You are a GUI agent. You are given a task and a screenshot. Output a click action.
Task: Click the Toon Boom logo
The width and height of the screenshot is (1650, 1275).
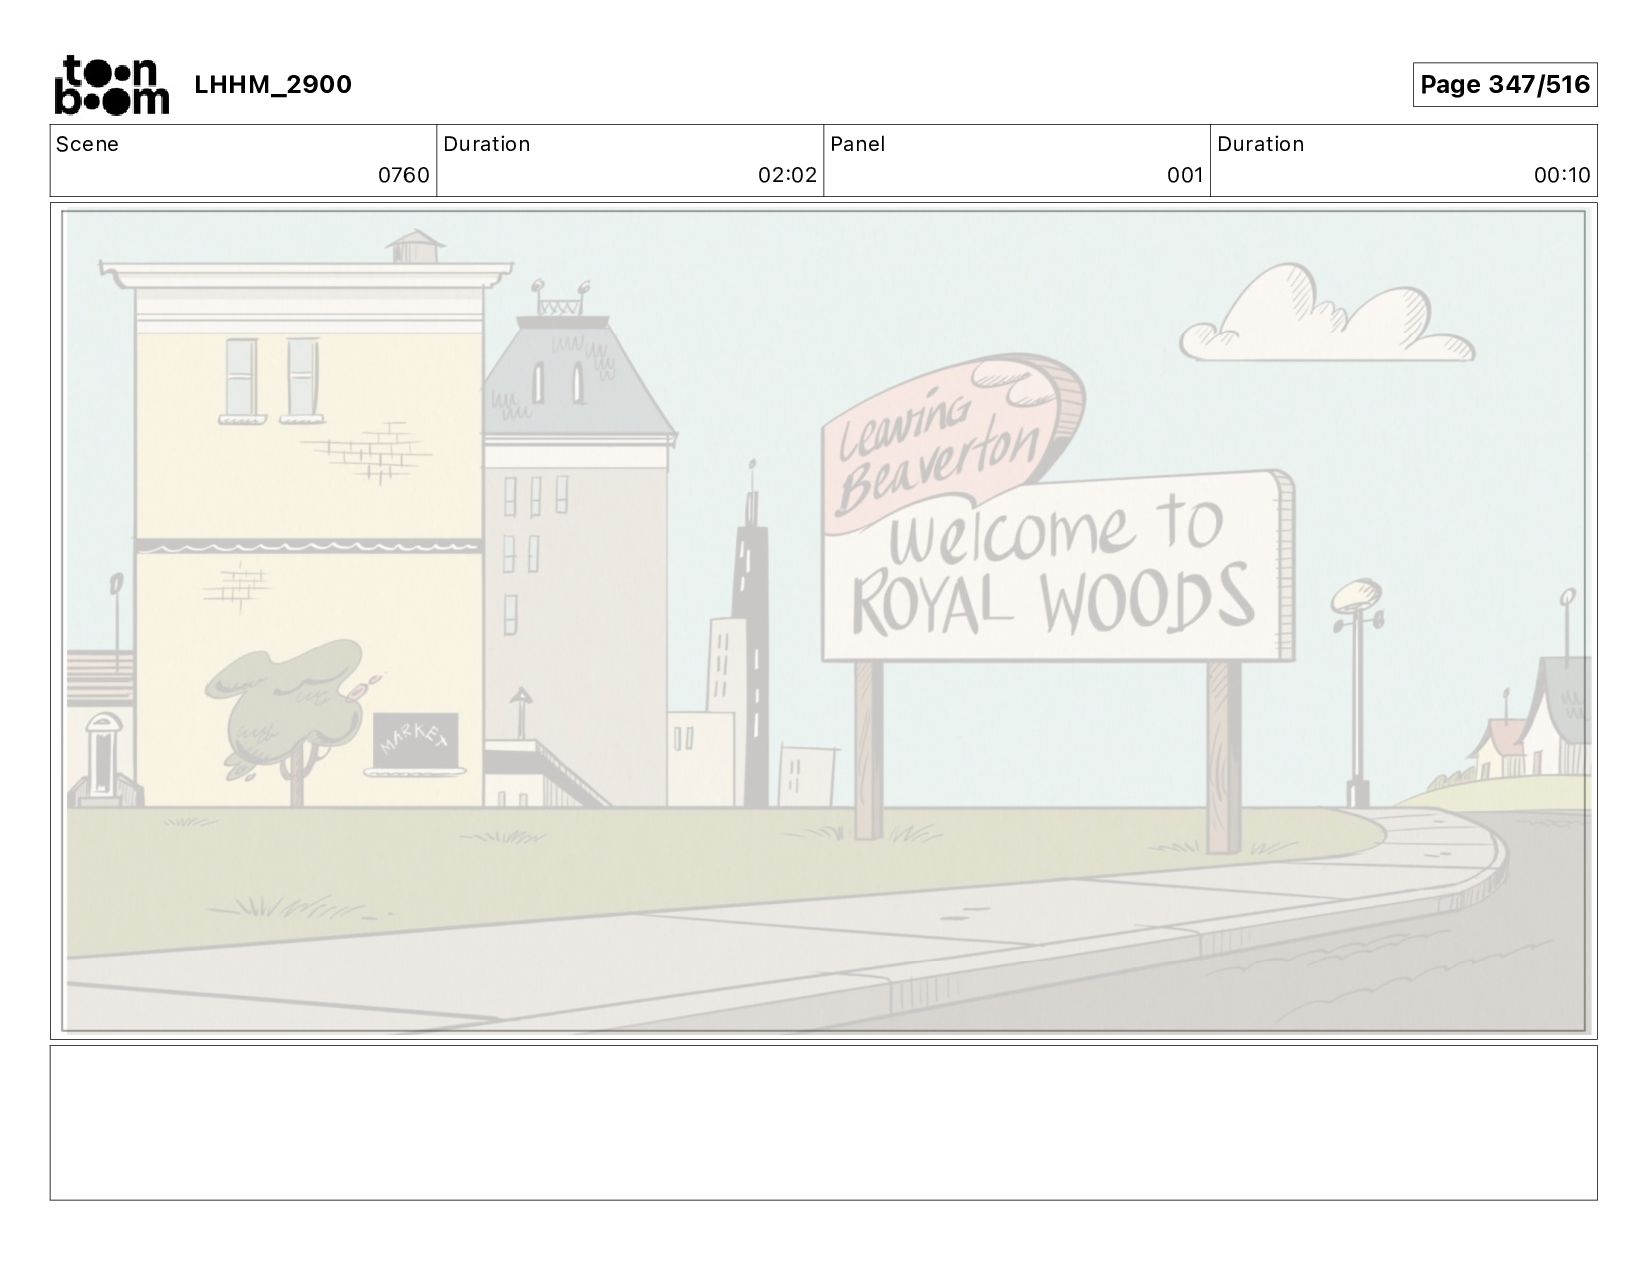(x=111, y=85)
